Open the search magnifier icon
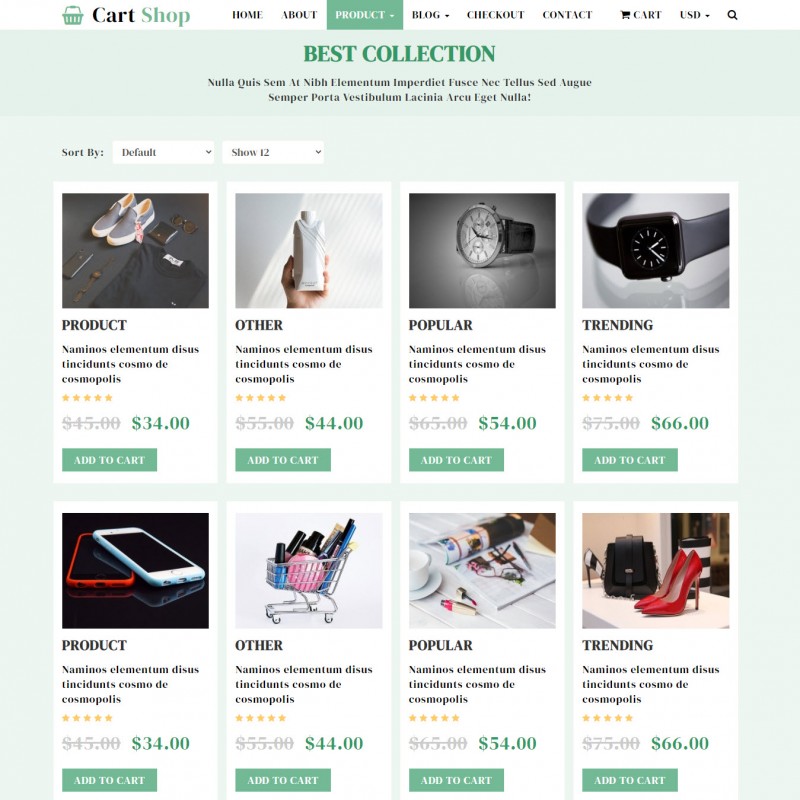The image size is (800, 800). [x=732, y=15]
